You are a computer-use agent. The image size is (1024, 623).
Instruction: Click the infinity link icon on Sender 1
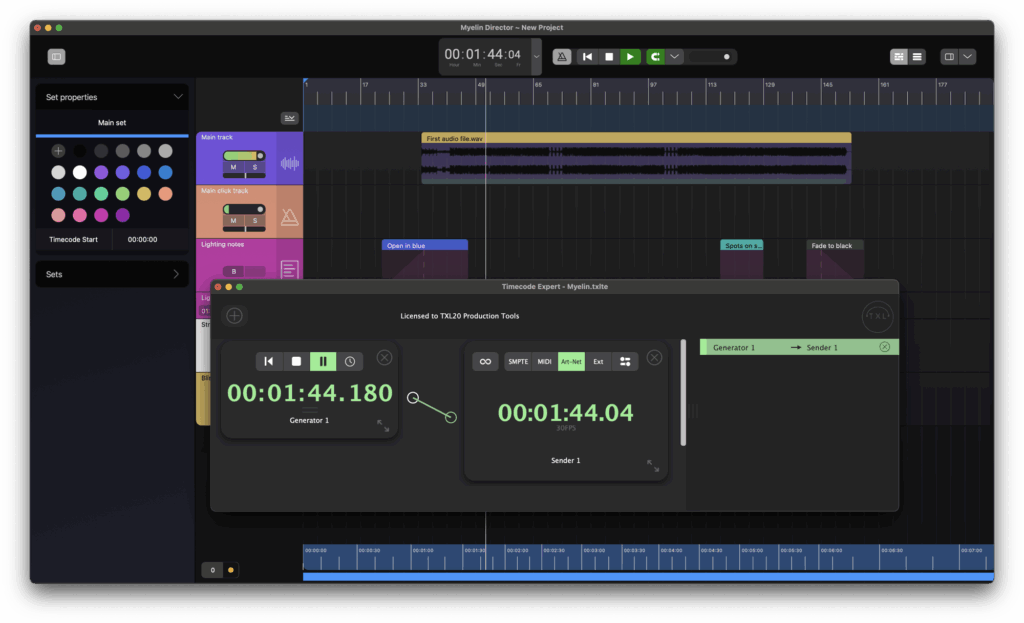[485, 361]
